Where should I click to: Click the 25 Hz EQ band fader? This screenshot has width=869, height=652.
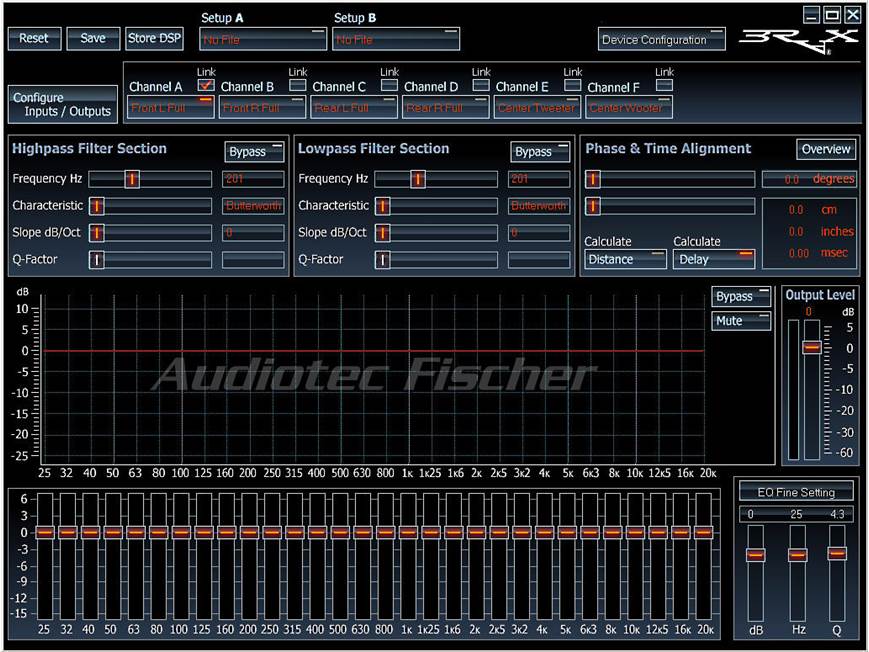point(45,532)
